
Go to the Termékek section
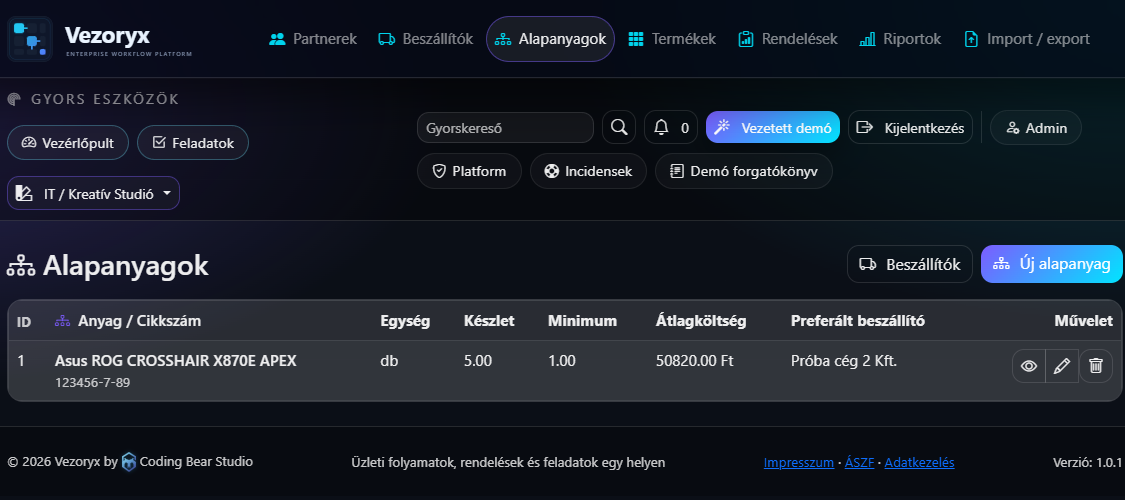tap(672, 39)
